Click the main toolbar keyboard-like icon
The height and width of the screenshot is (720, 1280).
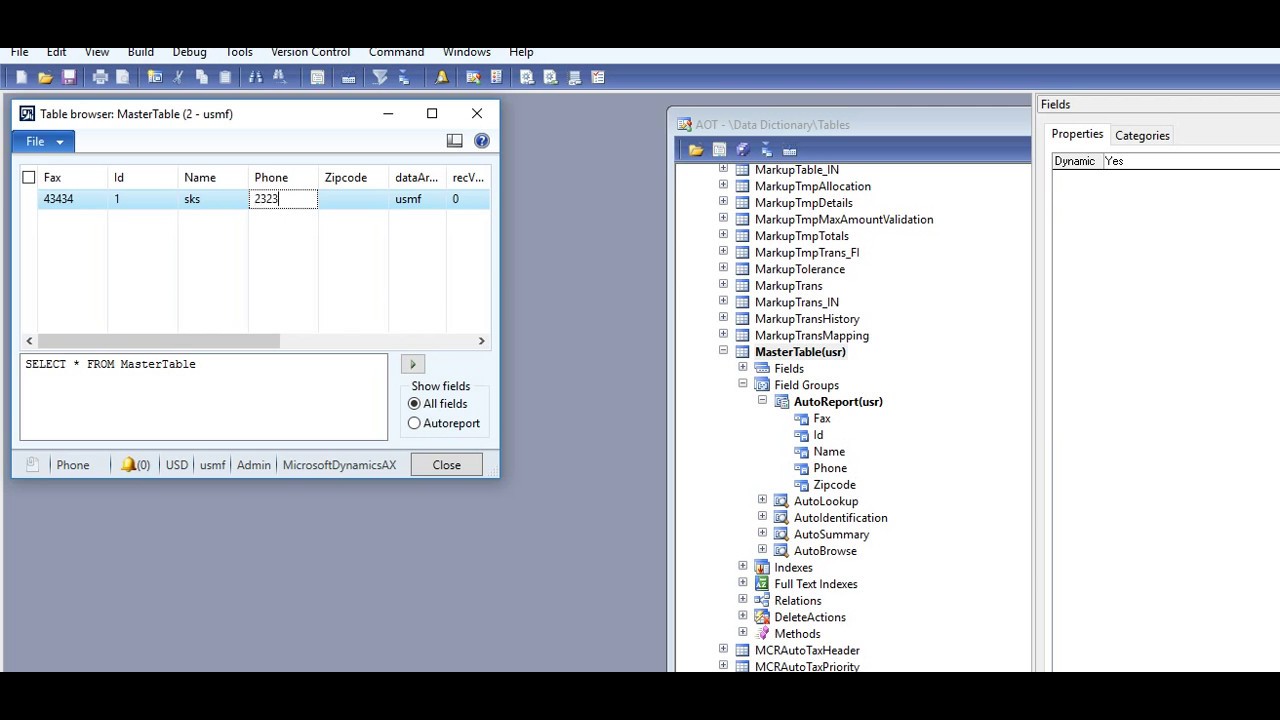(348, 77)
